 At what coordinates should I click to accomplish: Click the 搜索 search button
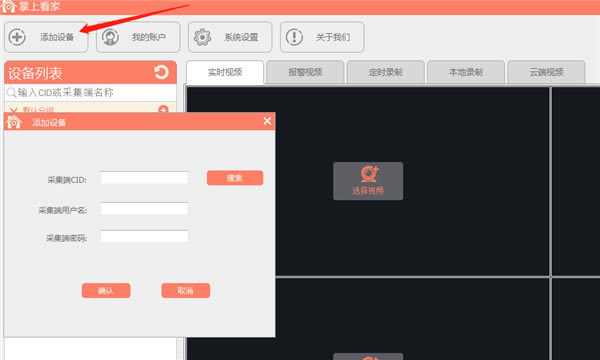tap(235, 178)
